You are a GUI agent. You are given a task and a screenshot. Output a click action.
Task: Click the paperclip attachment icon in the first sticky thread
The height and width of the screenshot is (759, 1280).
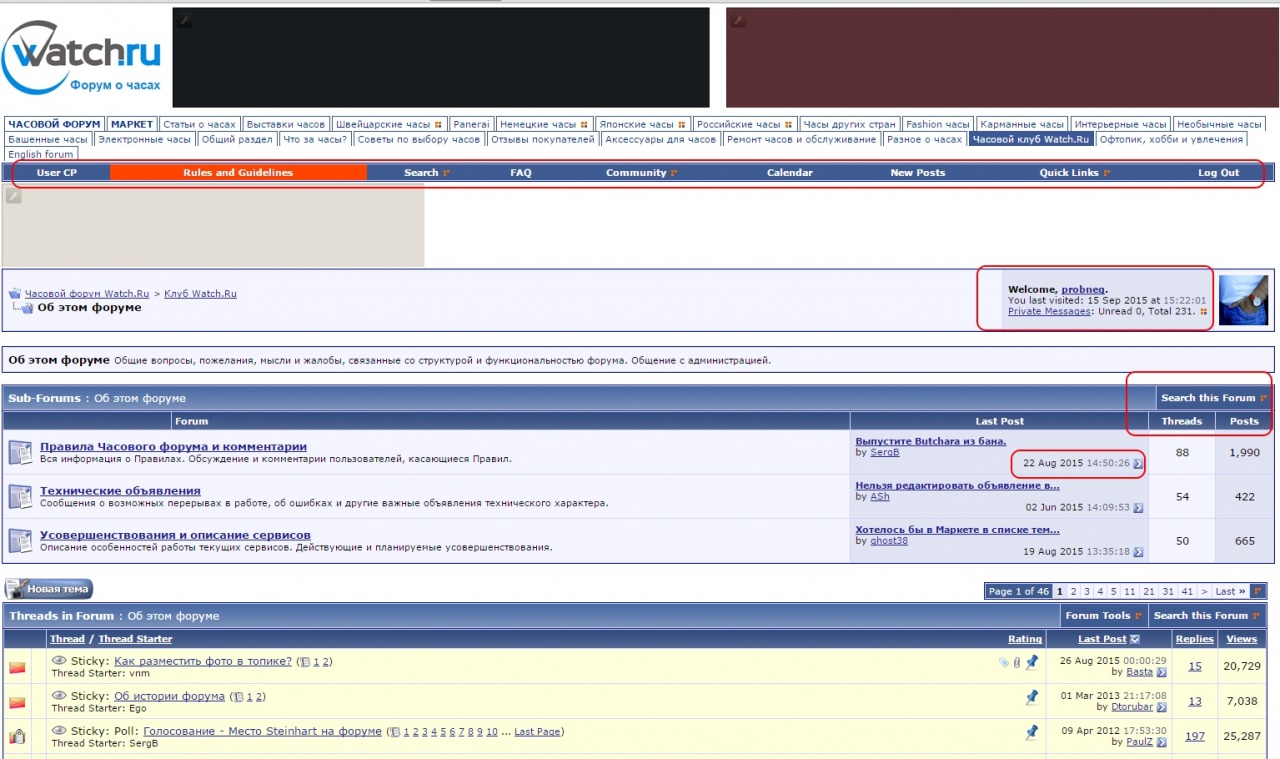tap(1017, 662)
